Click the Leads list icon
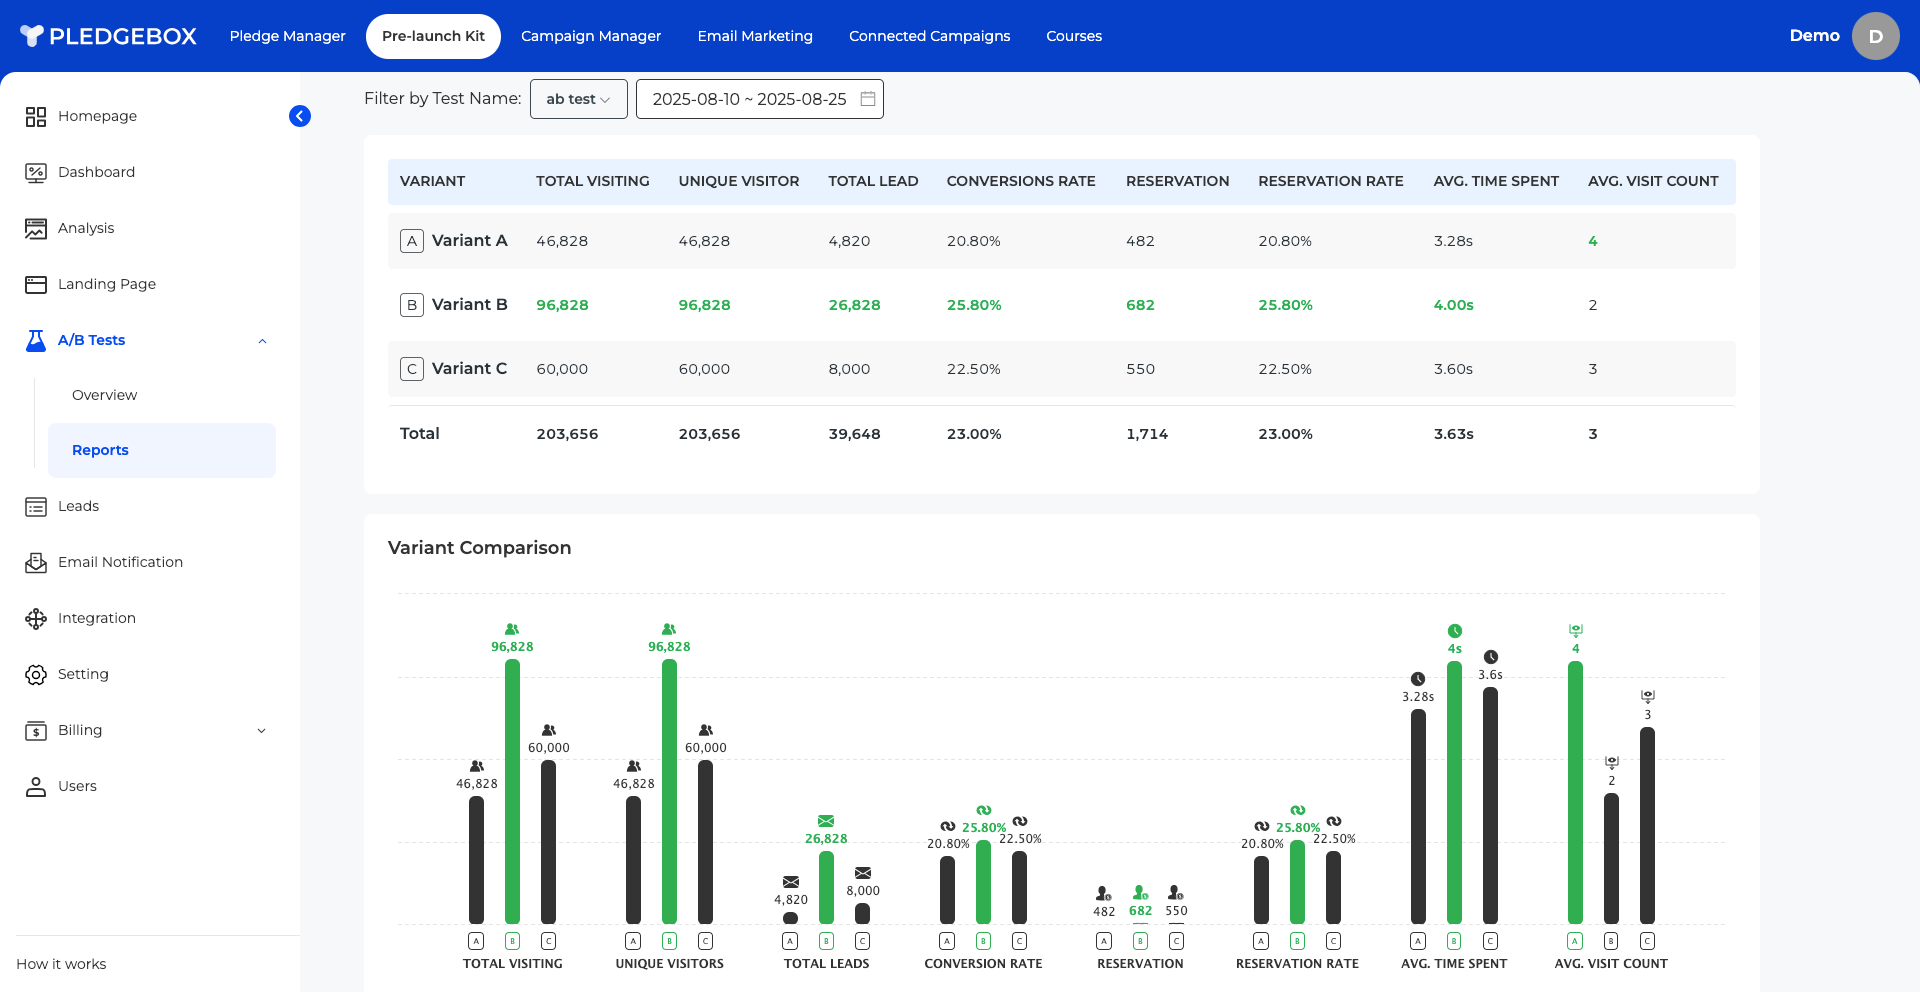Viewport: 1920px width, 992px height. (36, 507)
